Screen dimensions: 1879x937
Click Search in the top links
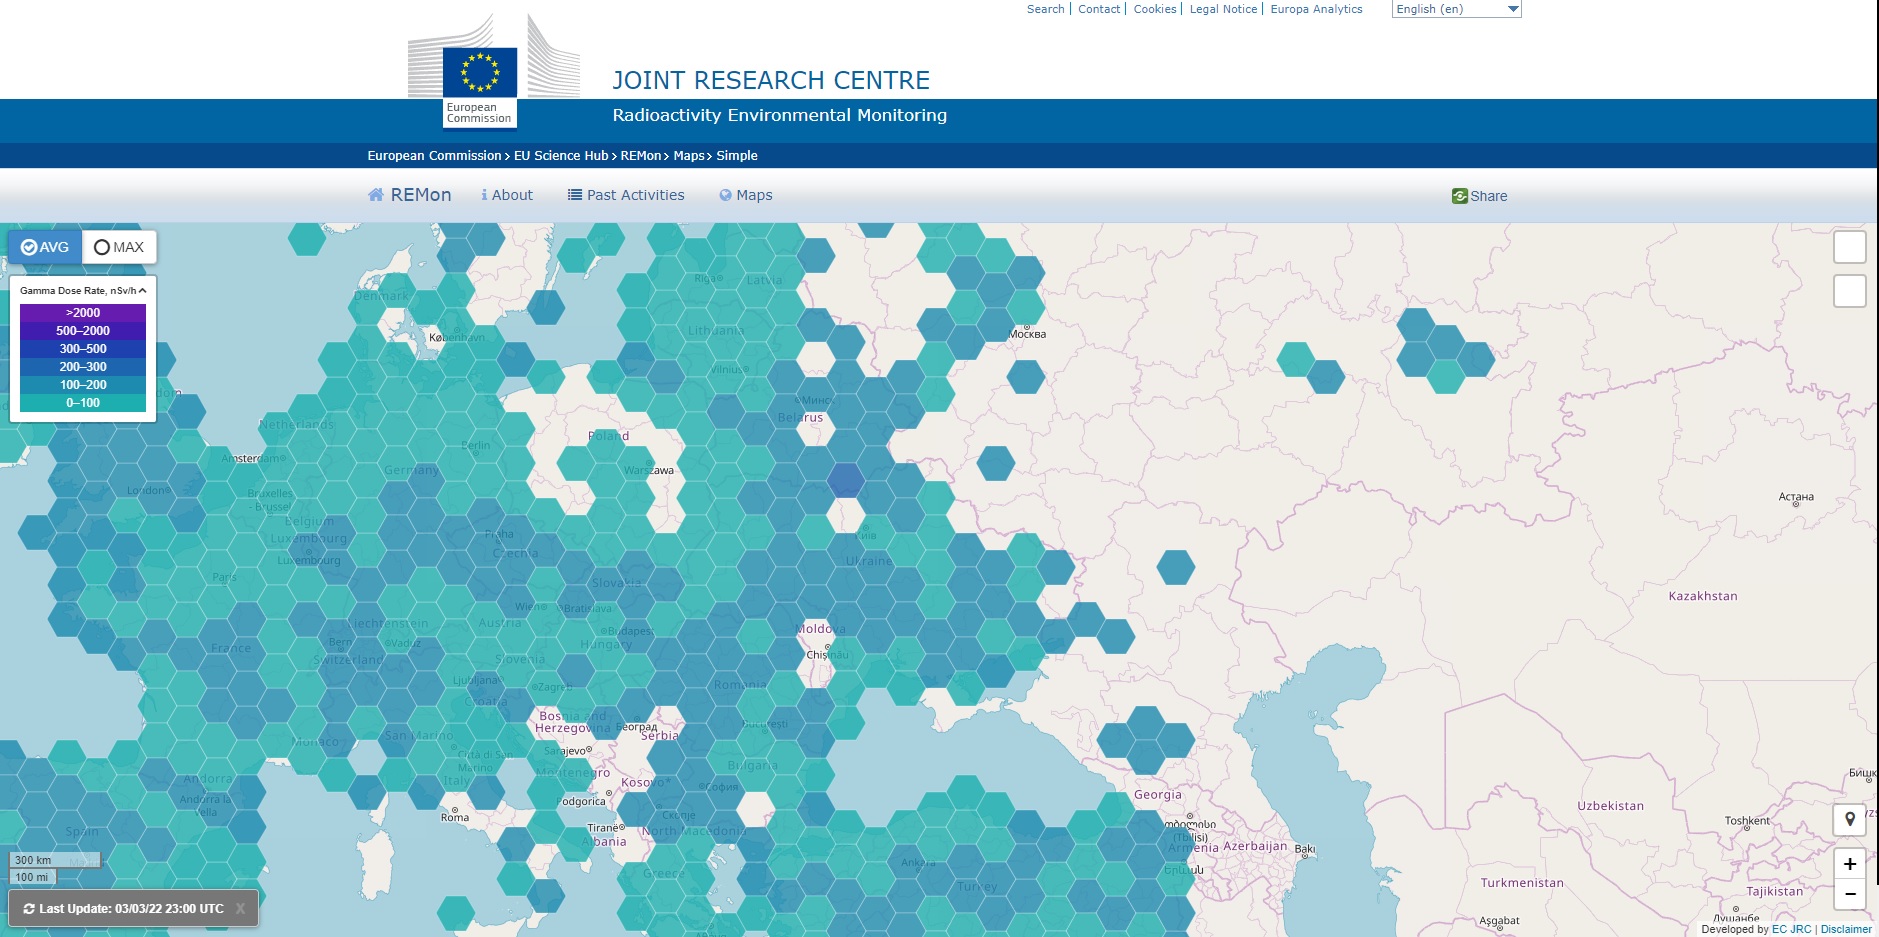click(x=1045, y=9)
